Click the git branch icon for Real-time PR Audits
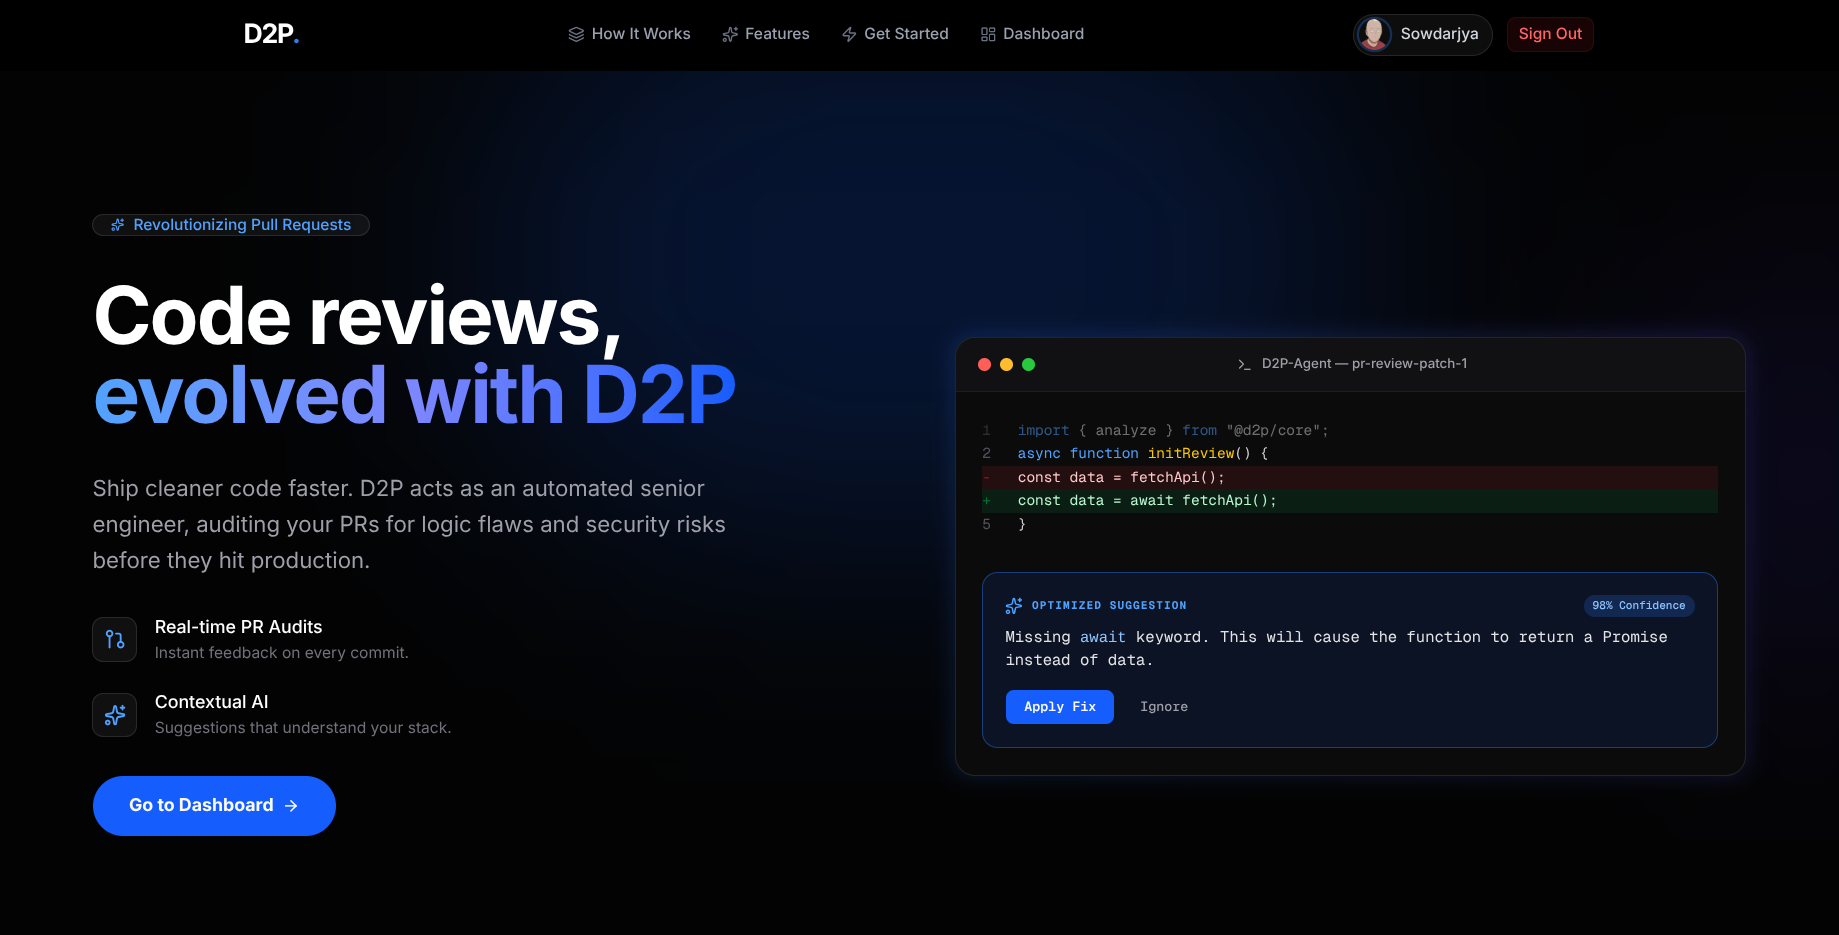1839x935 pixels. point(114,639)
